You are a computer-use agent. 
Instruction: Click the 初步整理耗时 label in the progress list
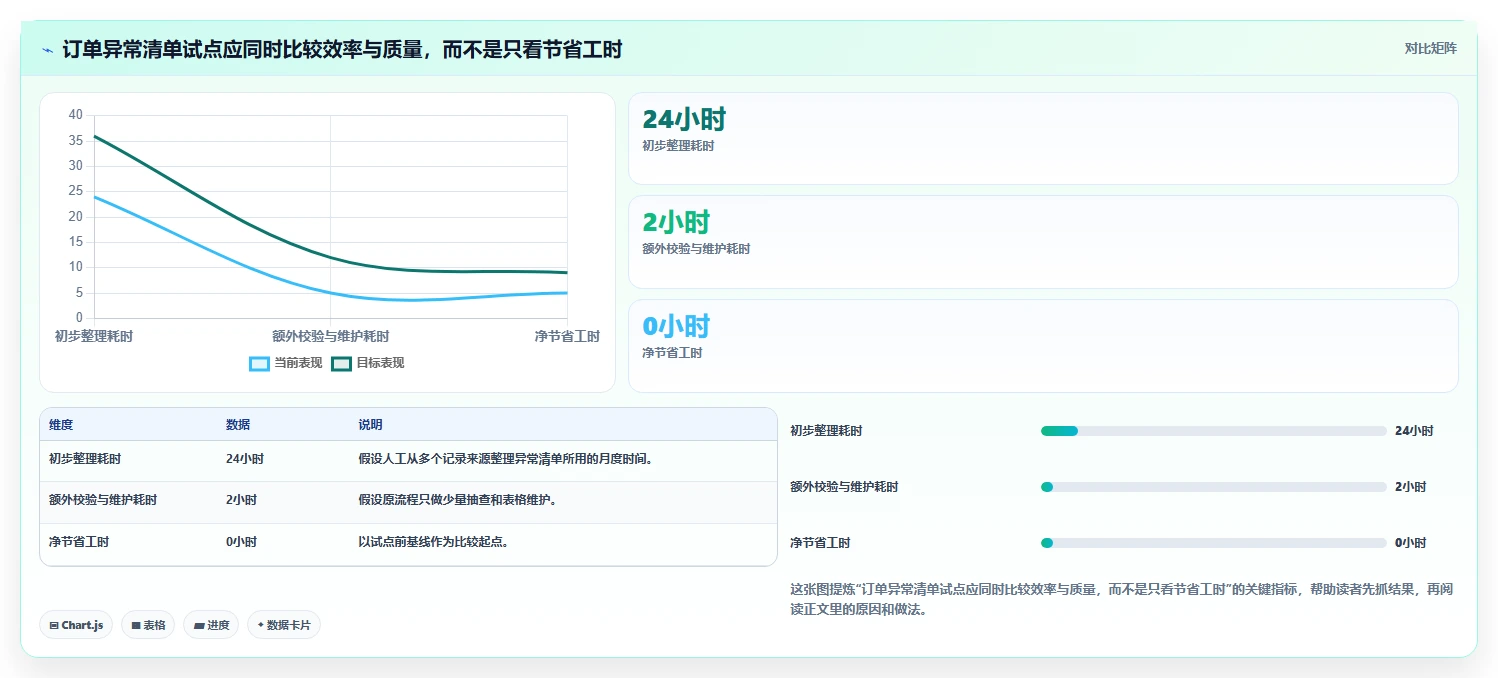click(x=826, y=431)
